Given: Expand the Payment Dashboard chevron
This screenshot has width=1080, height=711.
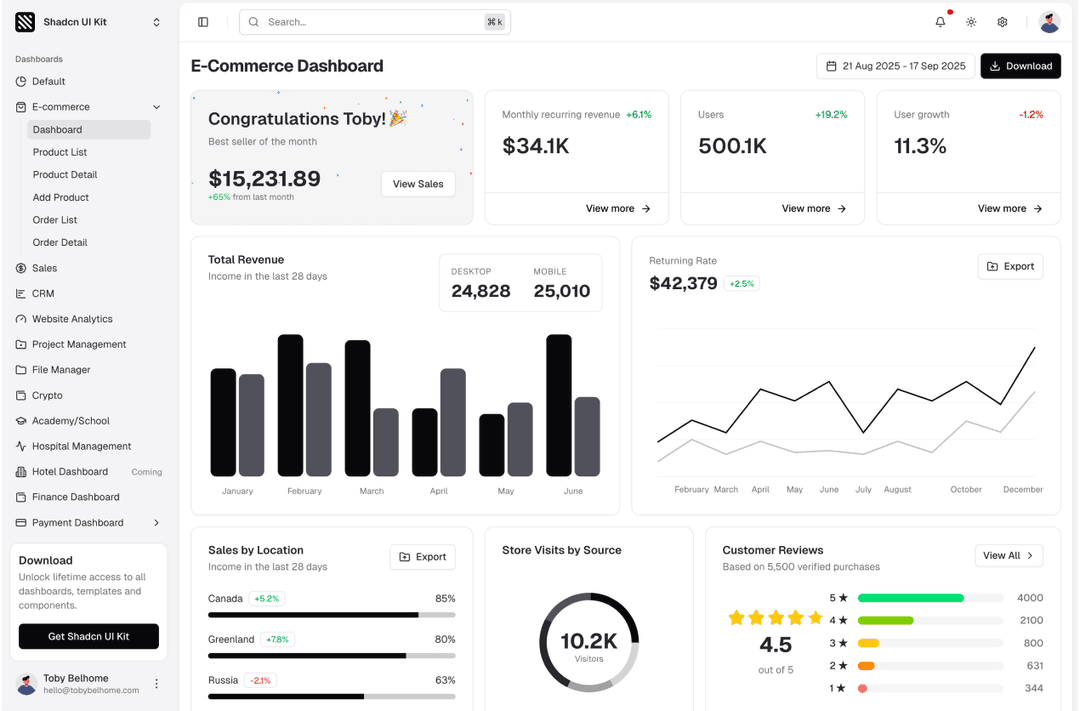Looking at the screenshot, I should (157, 522).
